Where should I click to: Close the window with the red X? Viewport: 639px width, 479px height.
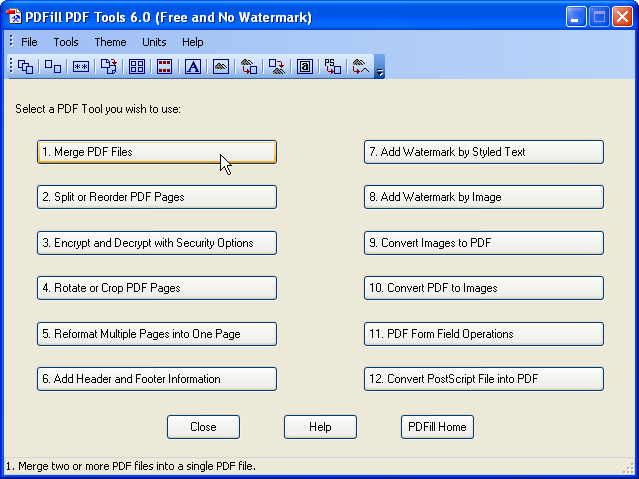pos(622,17)
